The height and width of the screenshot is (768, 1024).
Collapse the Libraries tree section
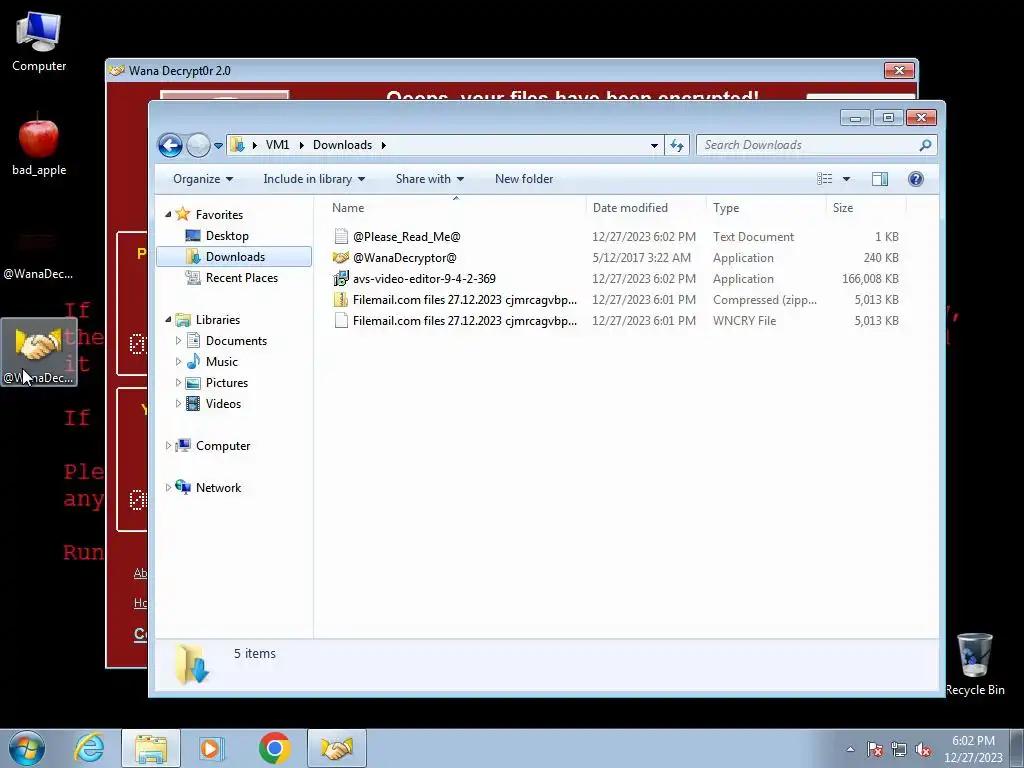pos(168,319)
